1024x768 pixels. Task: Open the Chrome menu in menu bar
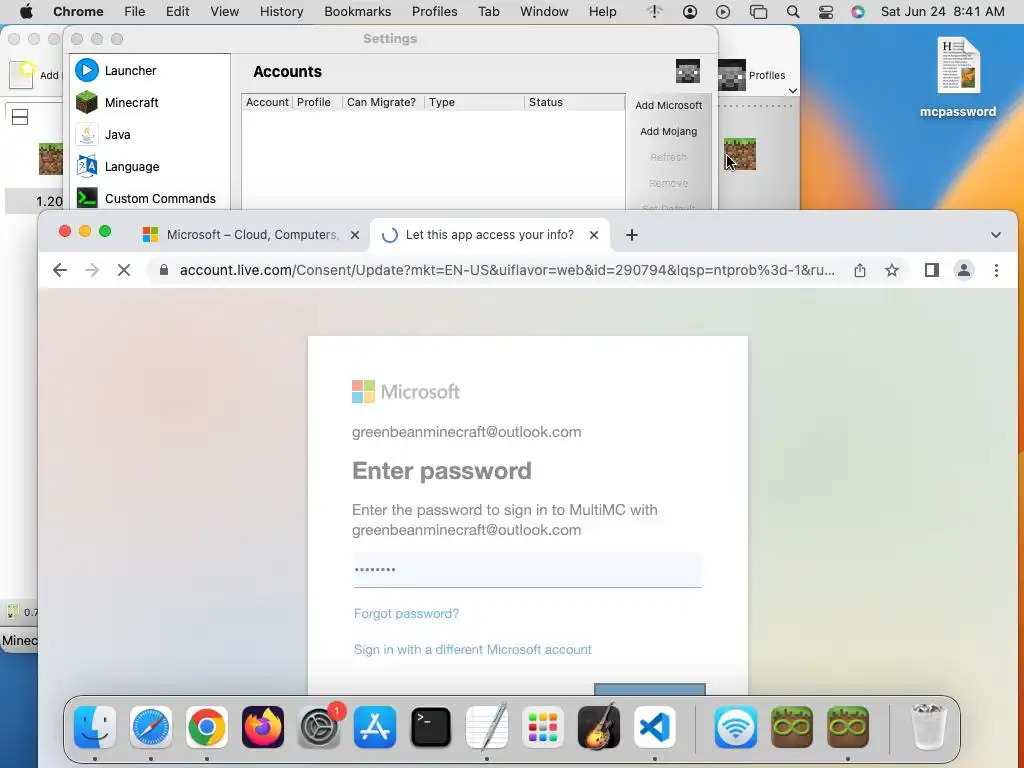coord(78,12)
